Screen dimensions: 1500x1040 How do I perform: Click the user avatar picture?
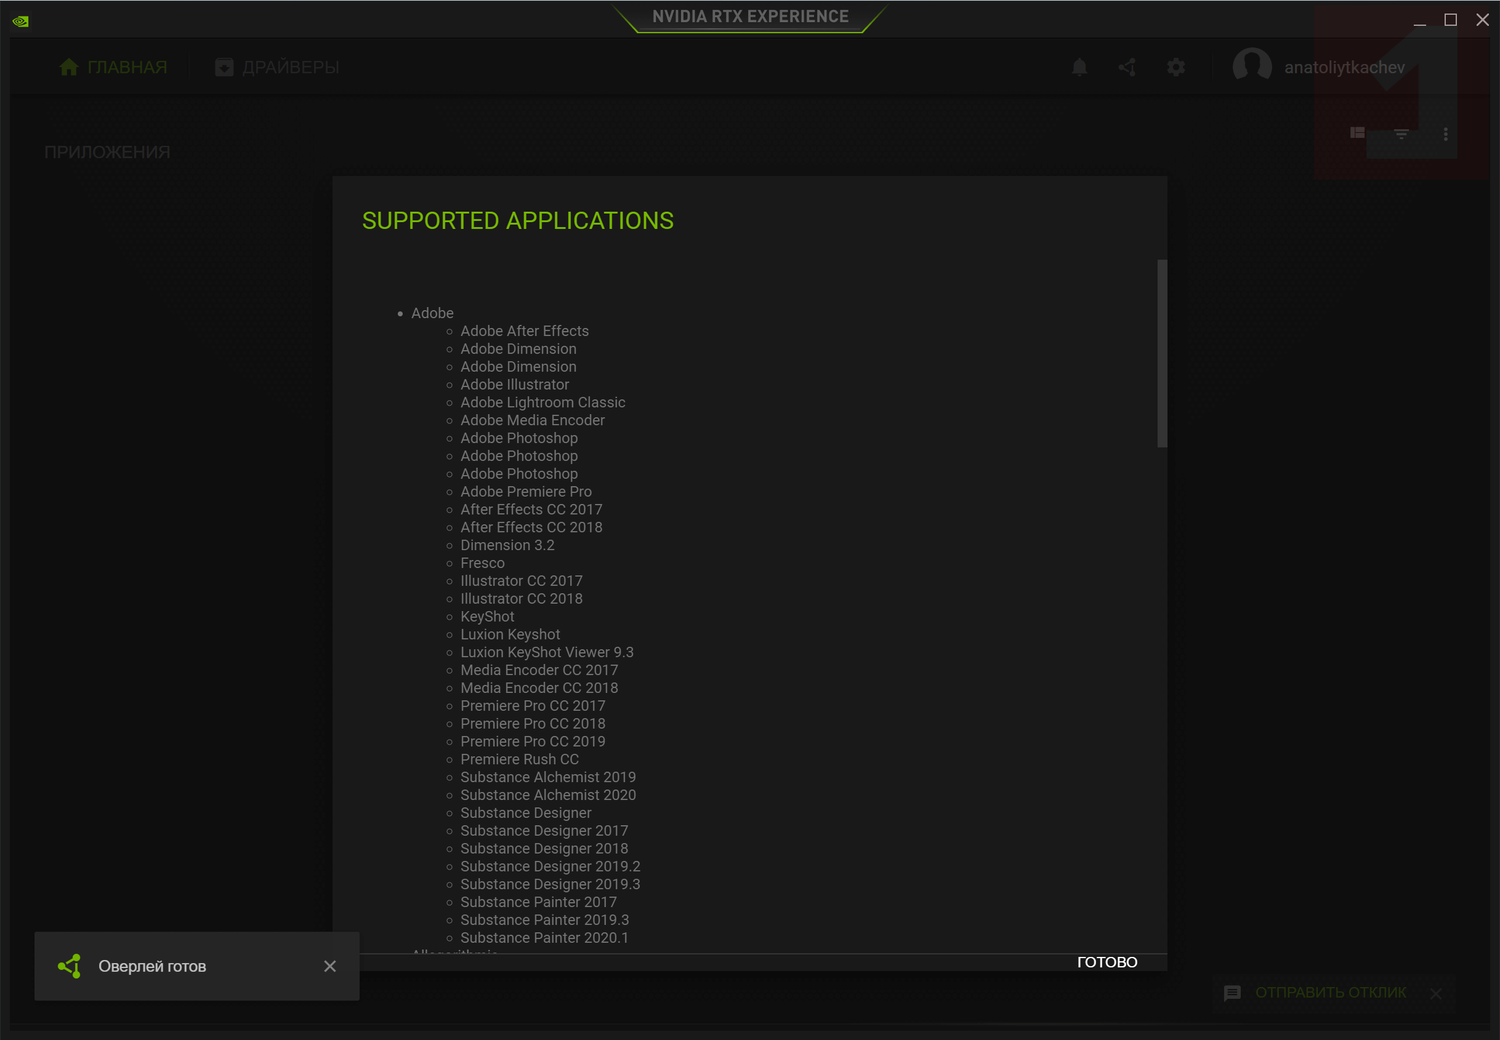[x=1252, y=67]
